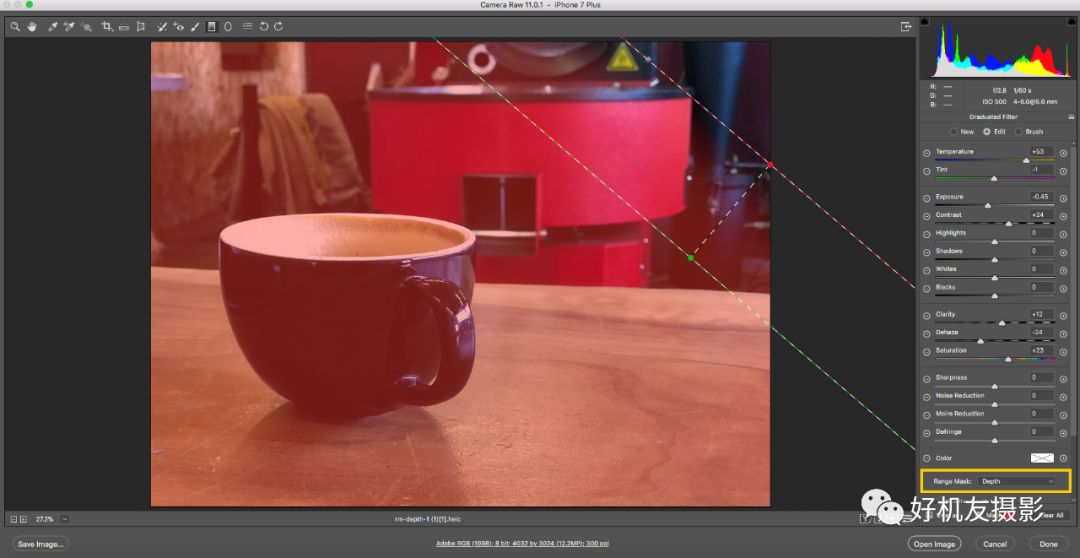The height and width of the screenshot is (558, 1080).
Task: Click the red gradient end handle
Action: click(770, 165)
